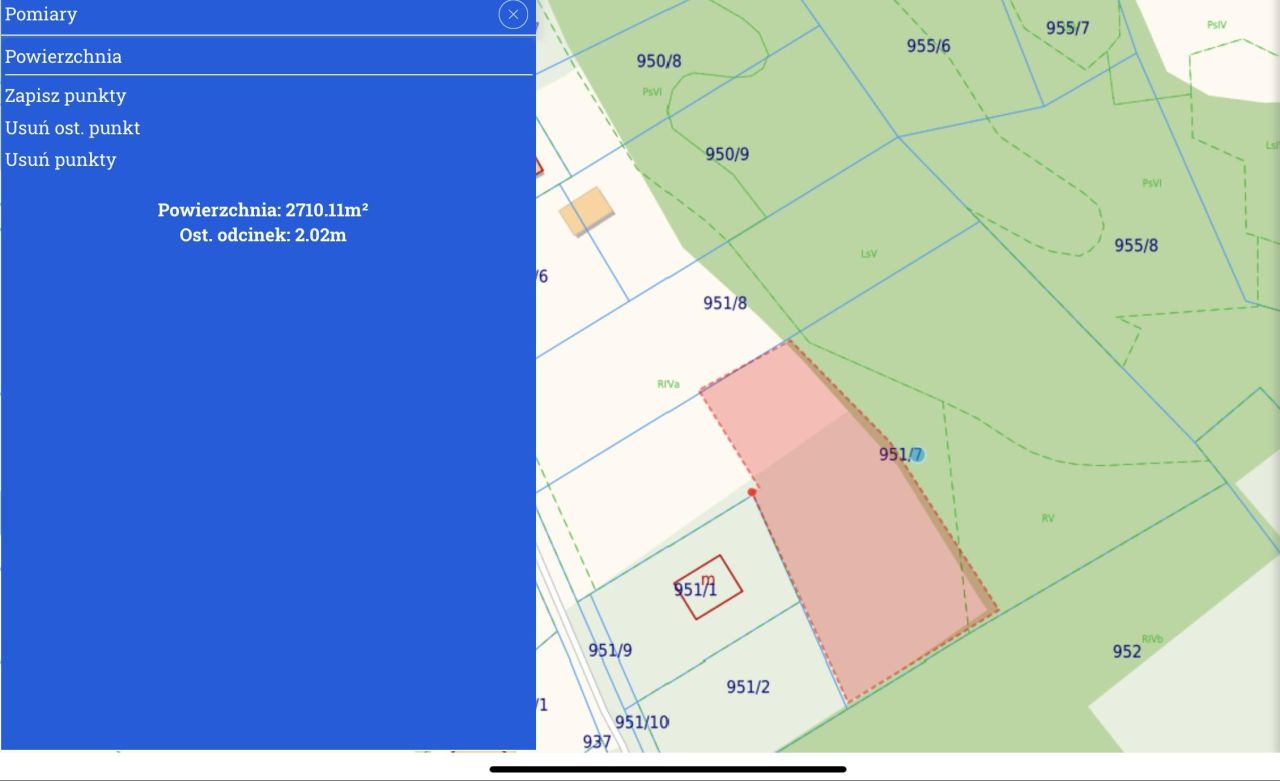Select parcel label 951/8
The image size is (1280, 781).
[x=725, y=301]
